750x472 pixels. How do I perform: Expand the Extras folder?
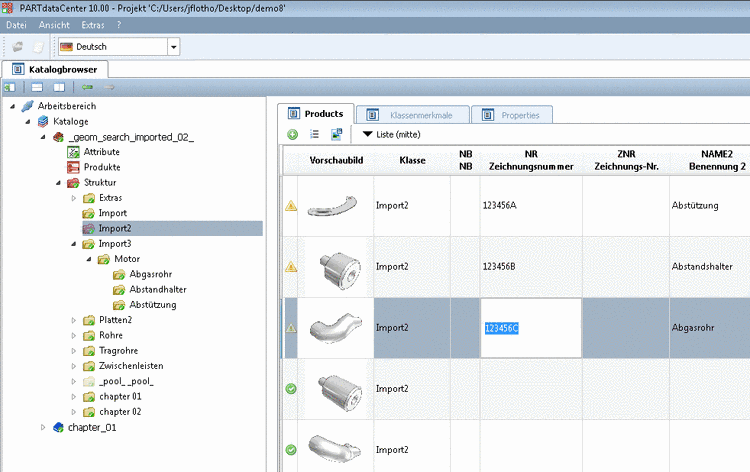point(74,198)
